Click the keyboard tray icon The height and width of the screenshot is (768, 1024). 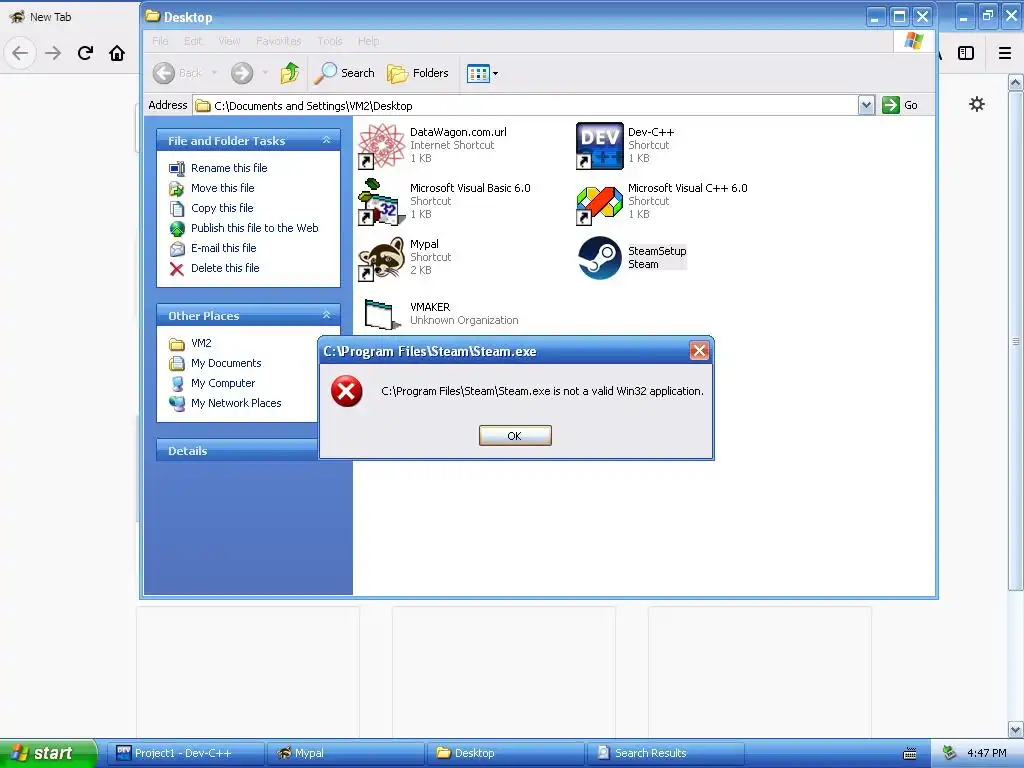click(909, 754)
